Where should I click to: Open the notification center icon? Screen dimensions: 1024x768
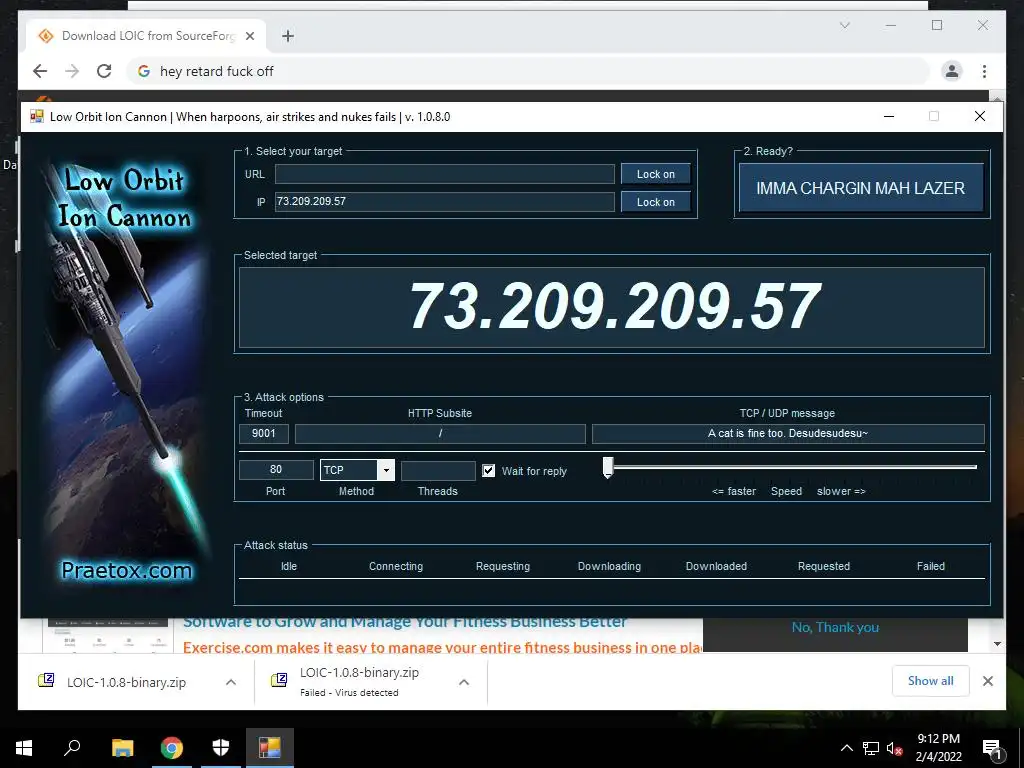[x=992, y=748]
